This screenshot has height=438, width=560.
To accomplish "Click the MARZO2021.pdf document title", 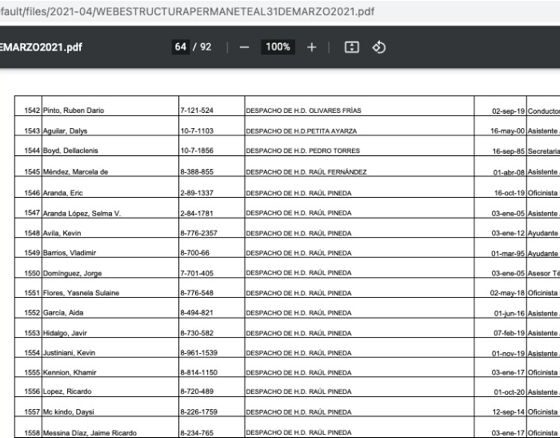I will 41,47.
